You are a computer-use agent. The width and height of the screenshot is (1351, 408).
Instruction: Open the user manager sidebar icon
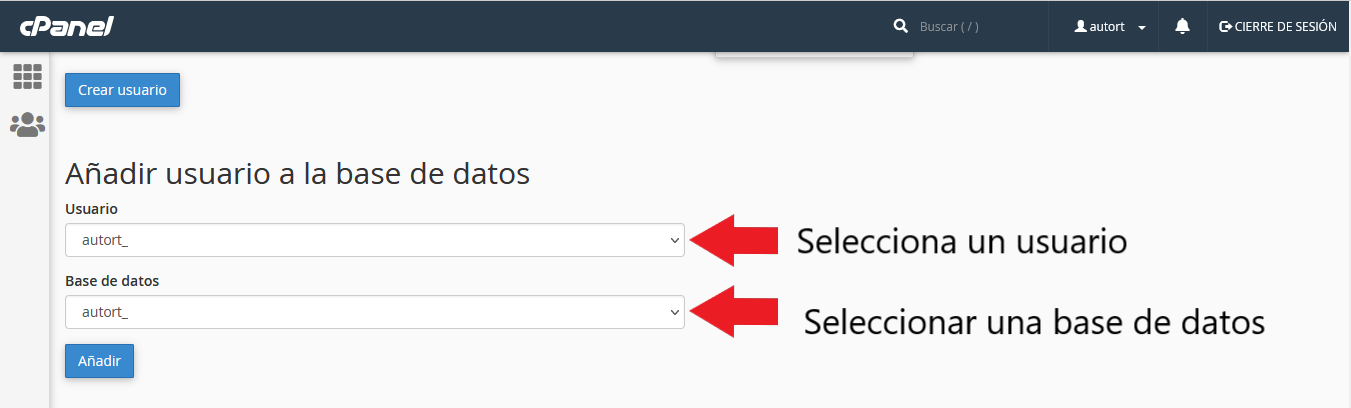[27, 125]
